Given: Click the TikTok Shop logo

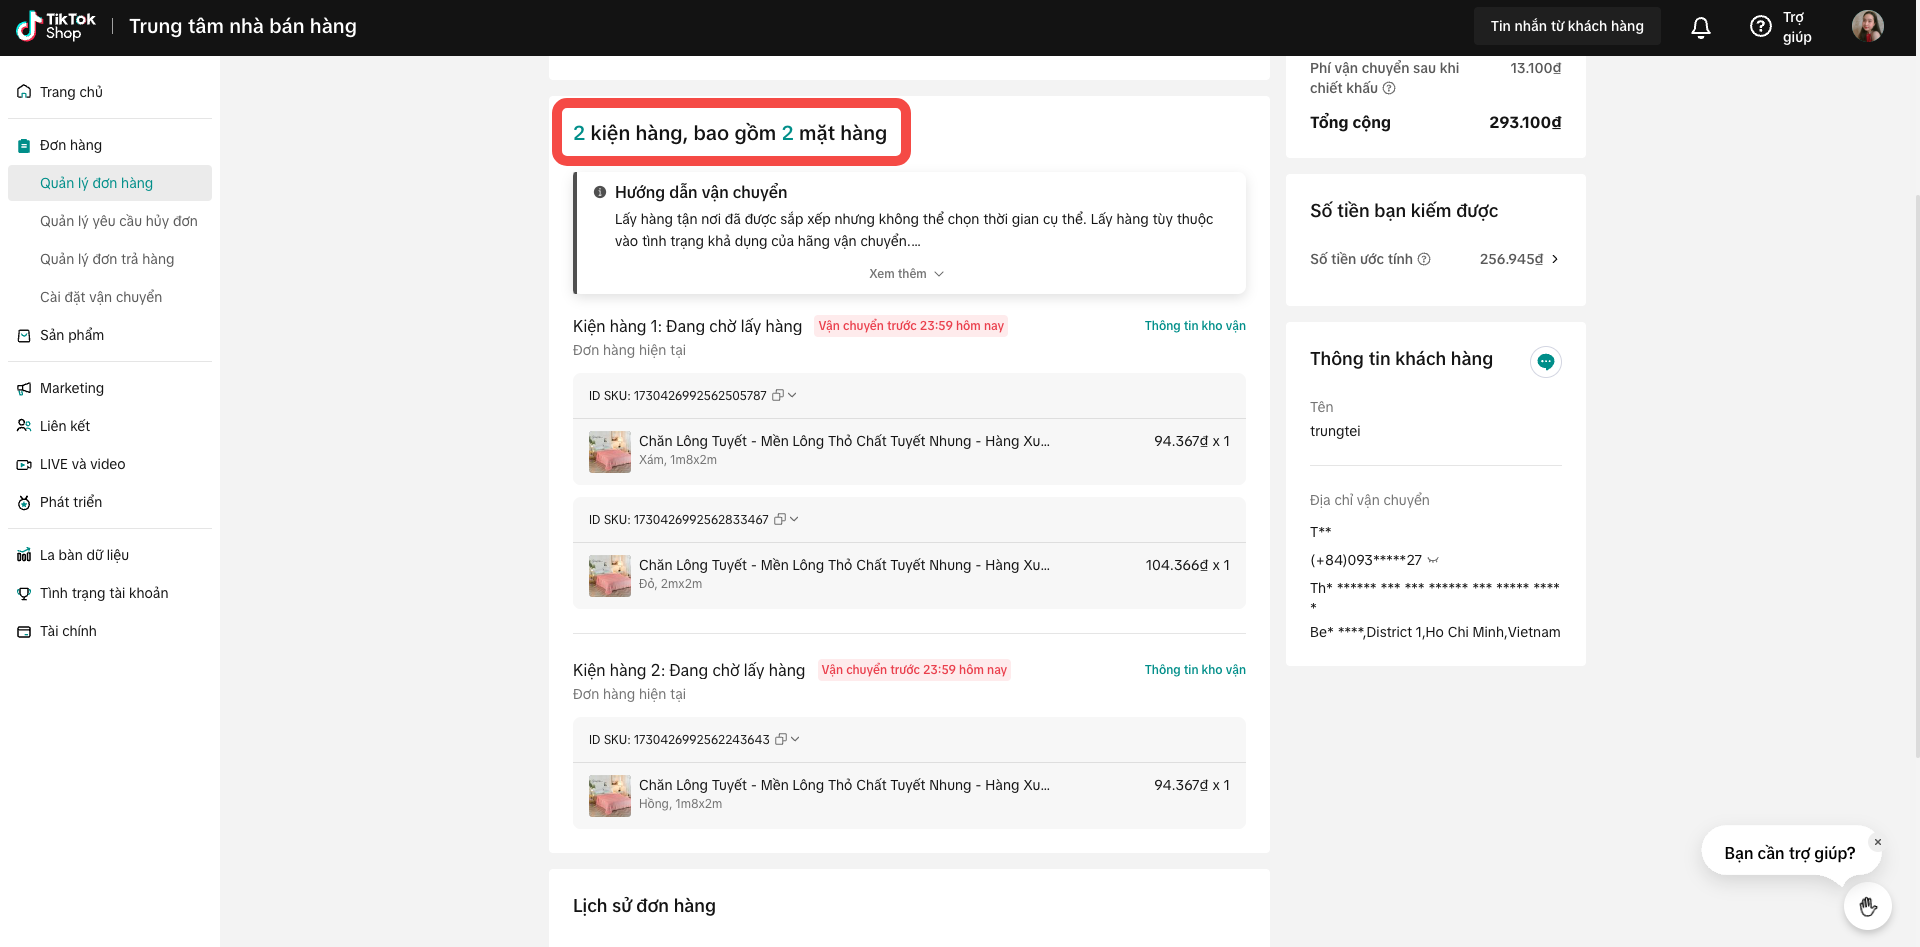Looking at the screenshot, I should [x=56, y=26].
